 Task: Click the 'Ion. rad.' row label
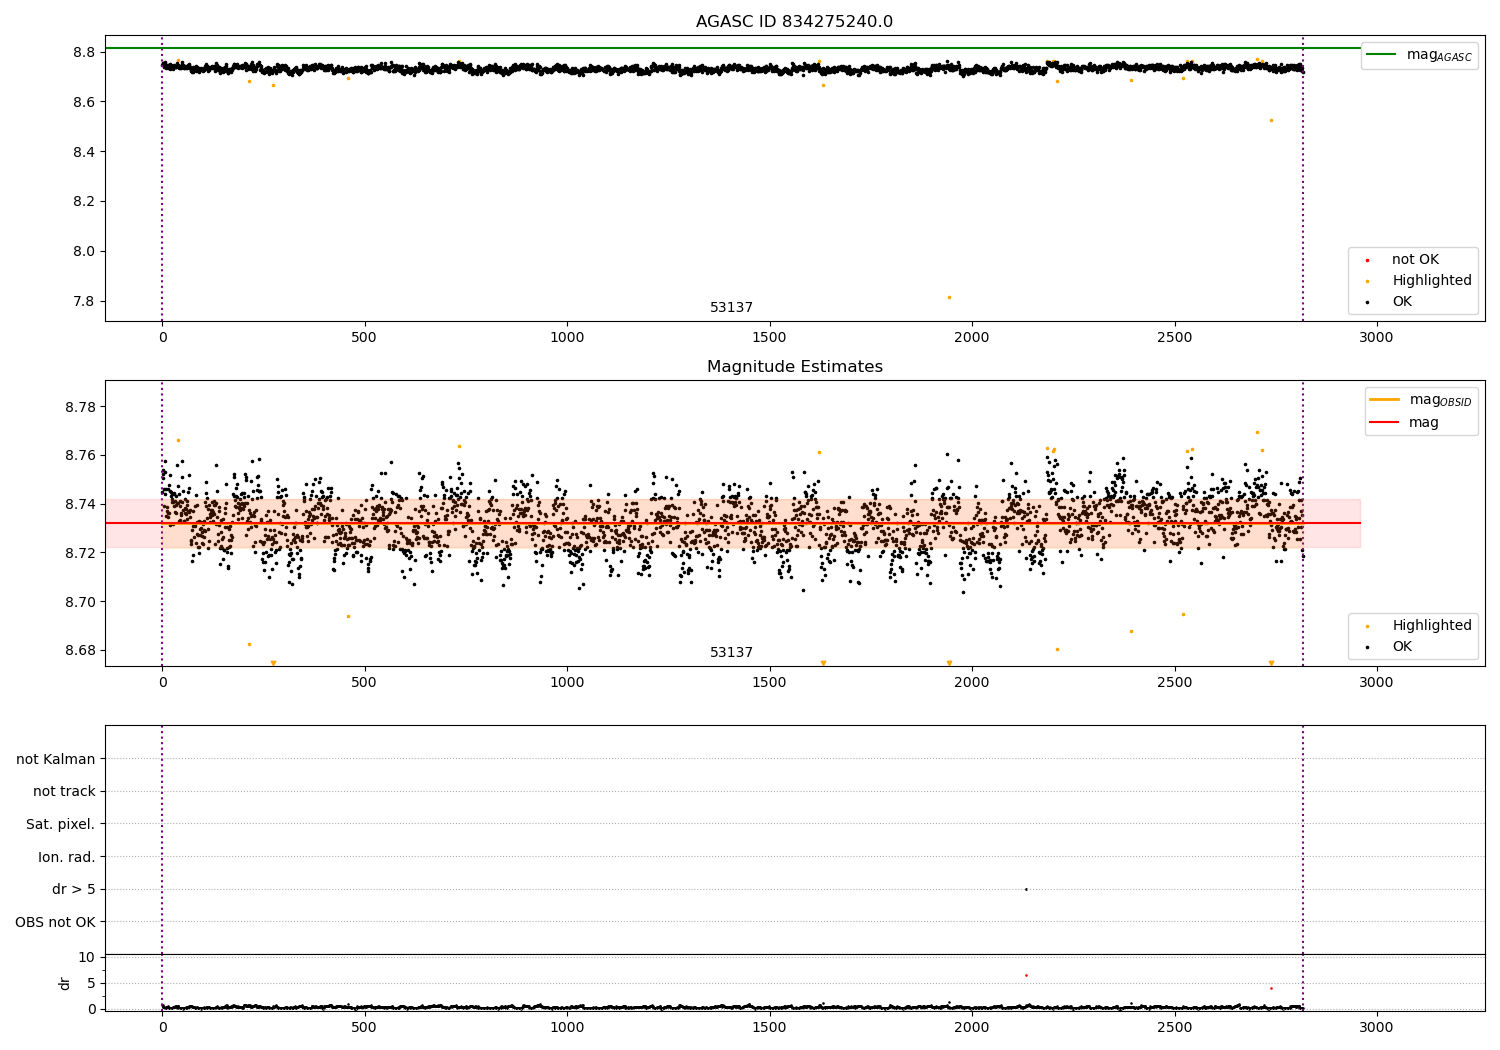(67, 857)
